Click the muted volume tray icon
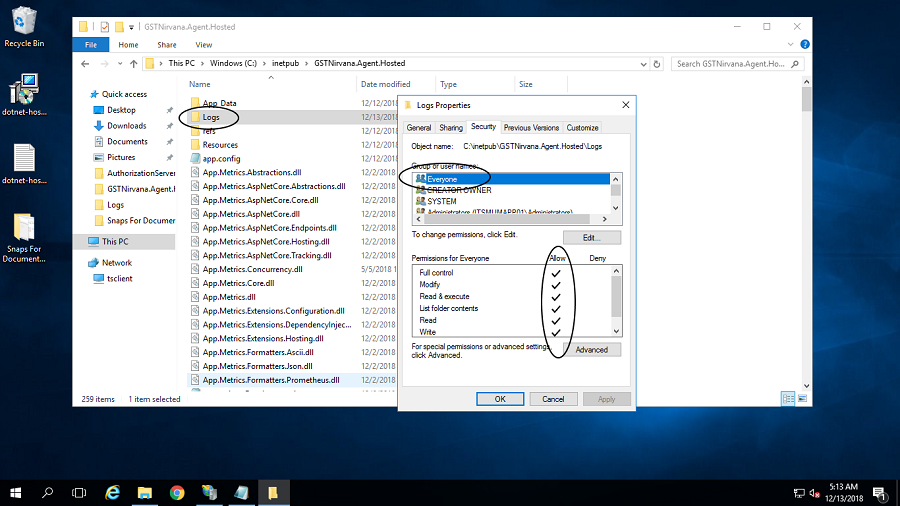The height and width of the screenshot is (506, 900). pos(814,493)
